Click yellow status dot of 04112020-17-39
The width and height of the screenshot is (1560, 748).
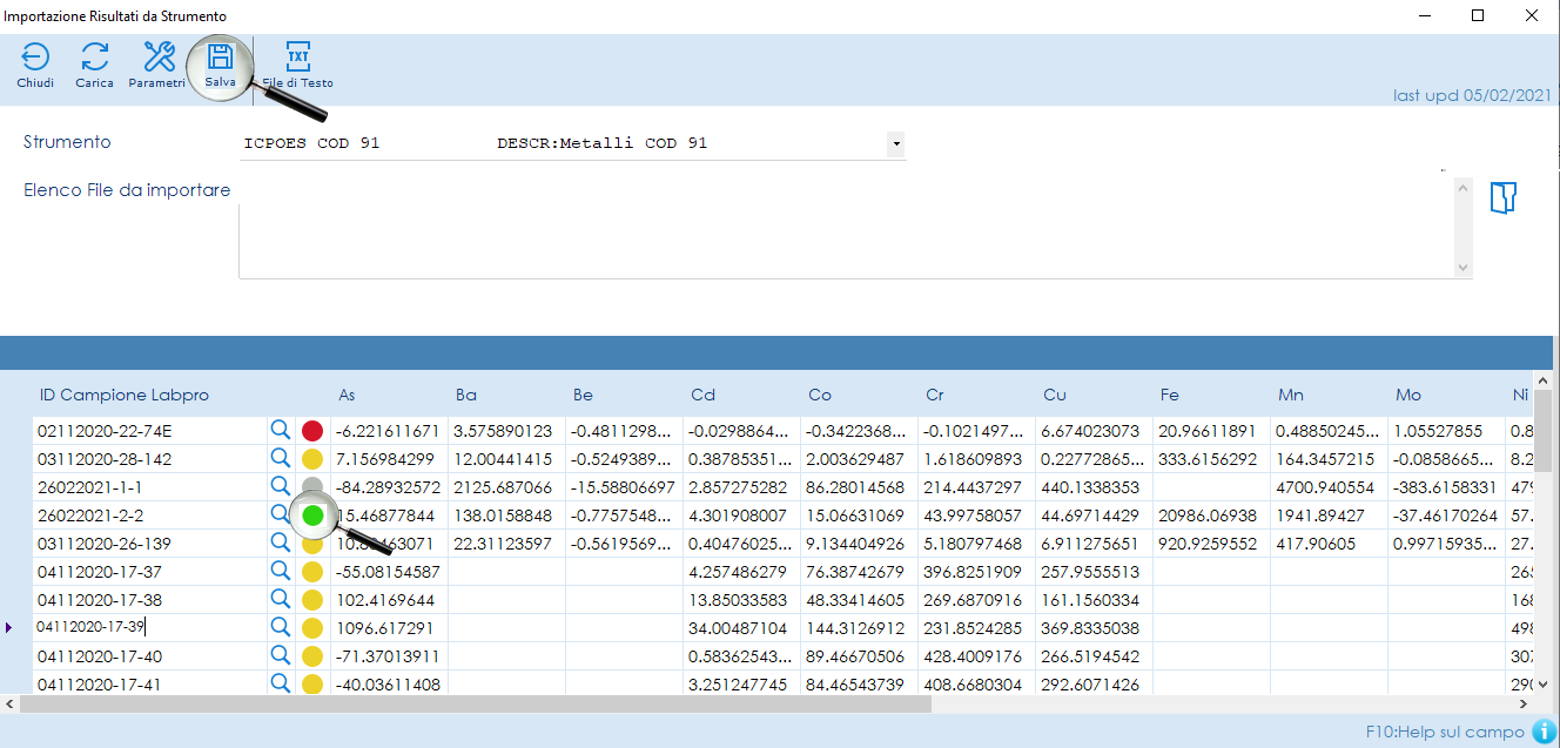point(312,628)
